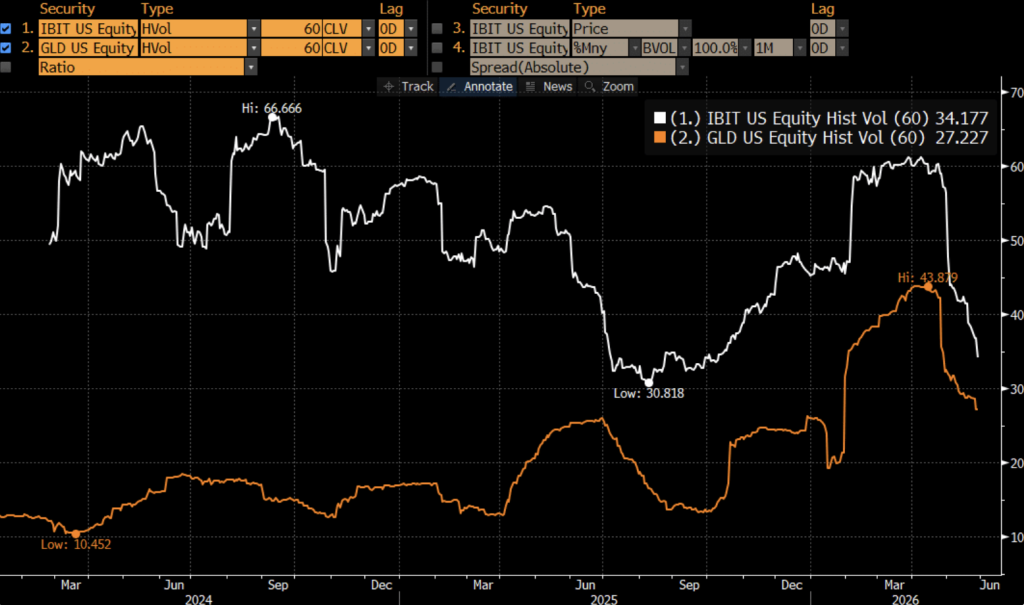Activate the Track crosshair tool
The width and height of the screenshot is (1024, 605).
pos(409,86)
